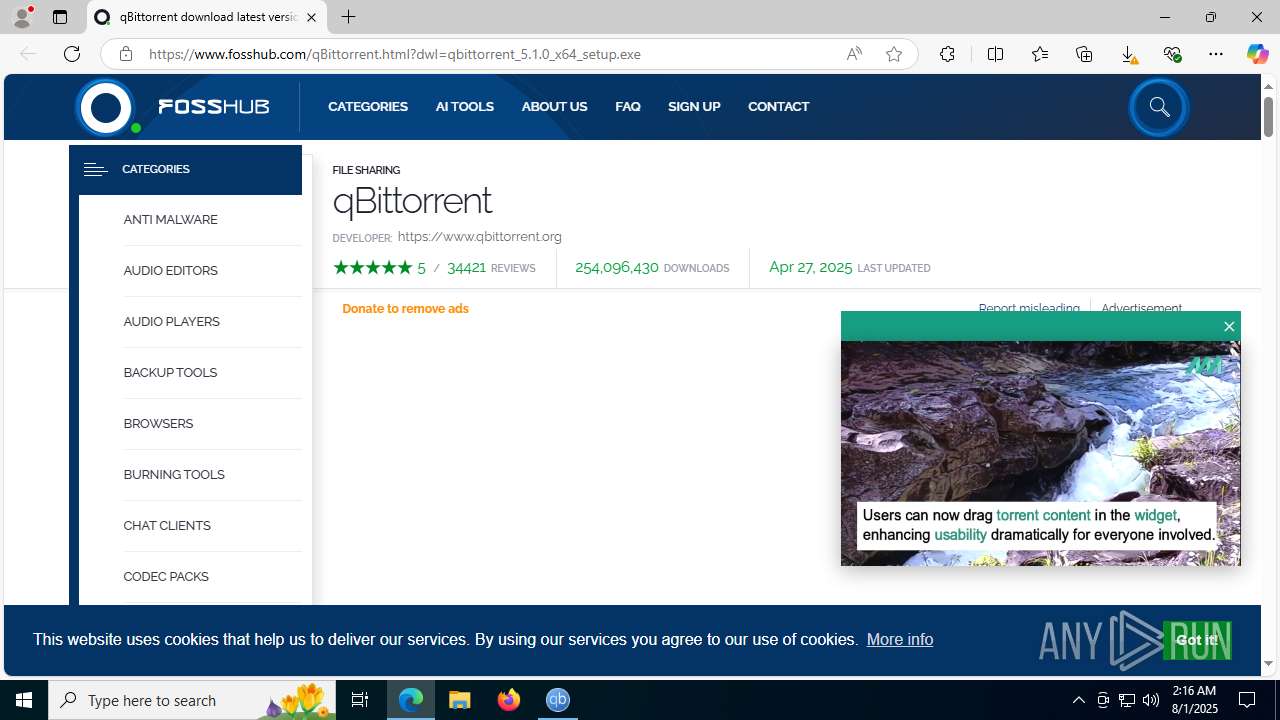Open Read aloud icon in address bar
Image resolution: width=1280 pixels, height=720 pixels.
[x=854, y=54]
